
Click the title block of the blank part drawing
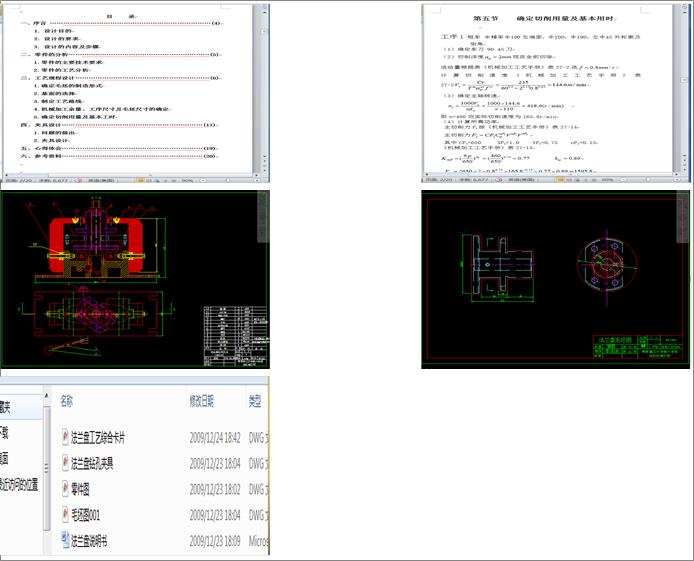tap(638, 346)
